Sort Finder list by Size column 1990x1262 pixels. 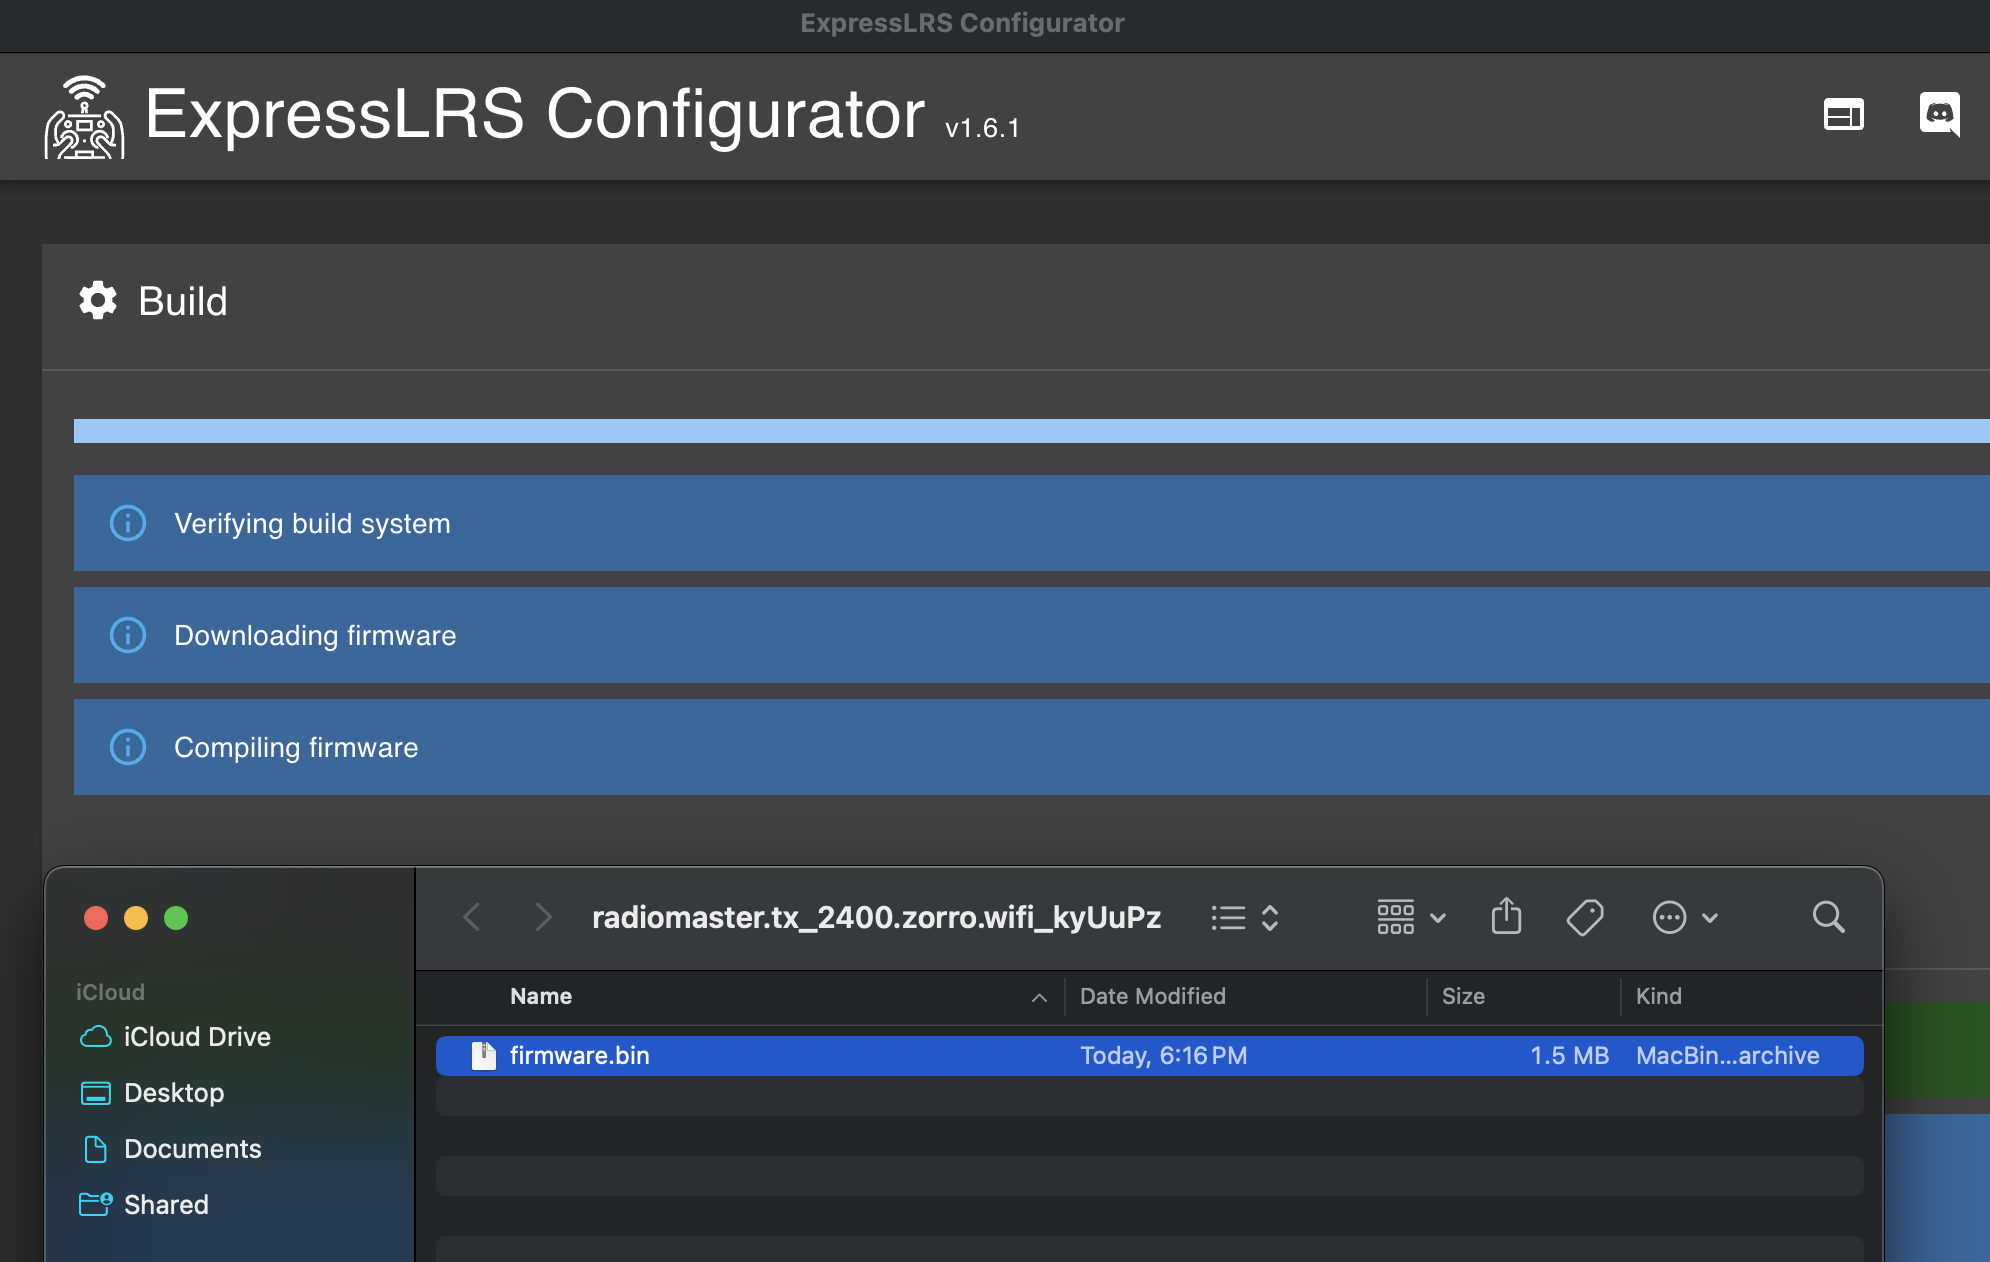(1463, 996)
